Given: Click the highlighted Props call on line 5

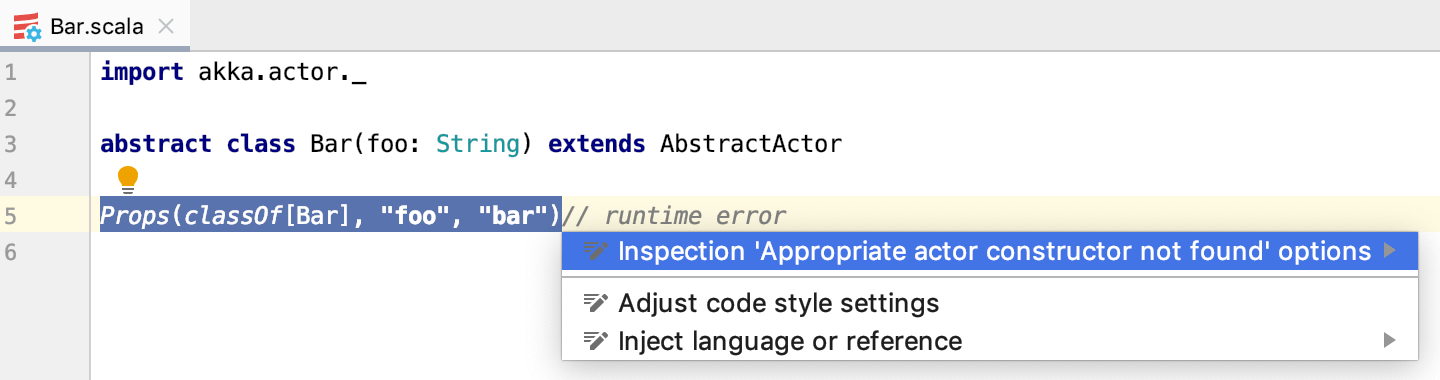Looking at the screenshot, I should click(x=331, y=216).
